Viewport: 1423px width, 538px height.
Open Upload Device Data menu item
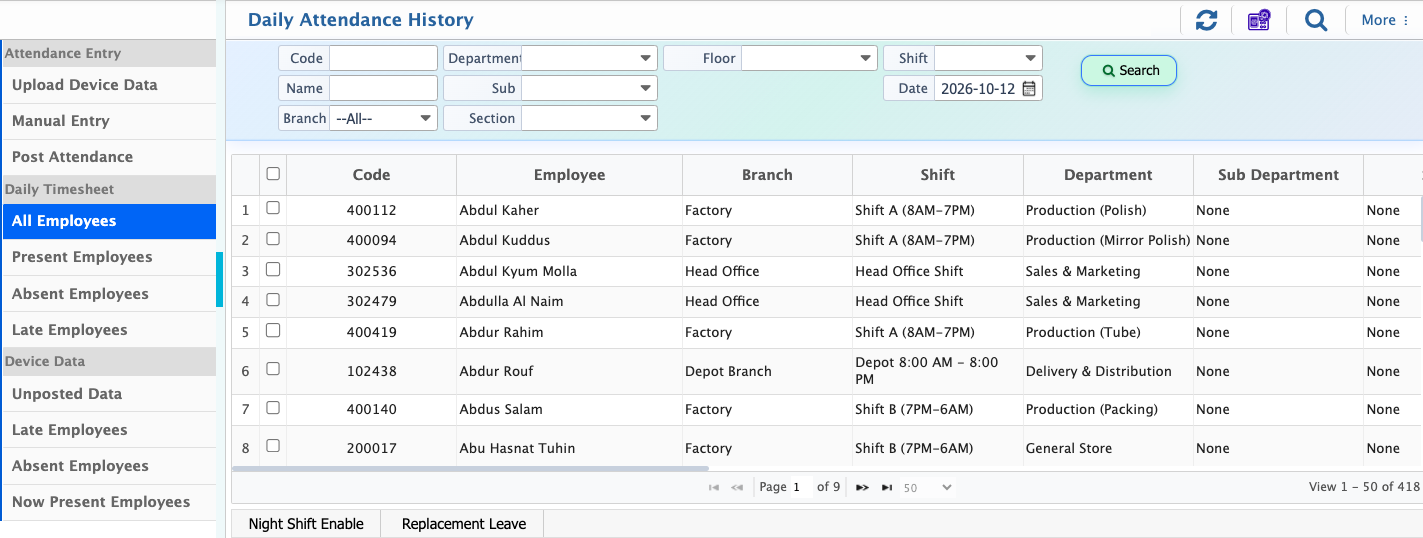tap(108, 85)
